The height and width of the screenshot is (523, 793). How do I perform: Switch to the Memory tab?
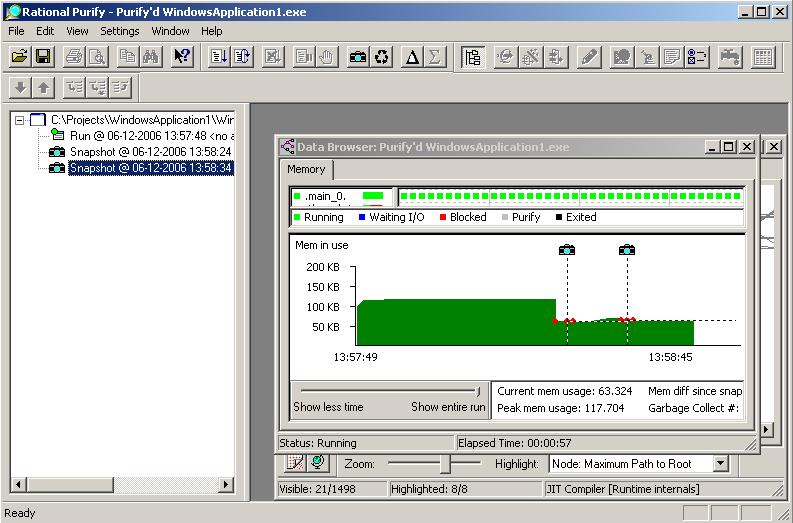pyautogui.click(x=306, y=170)
